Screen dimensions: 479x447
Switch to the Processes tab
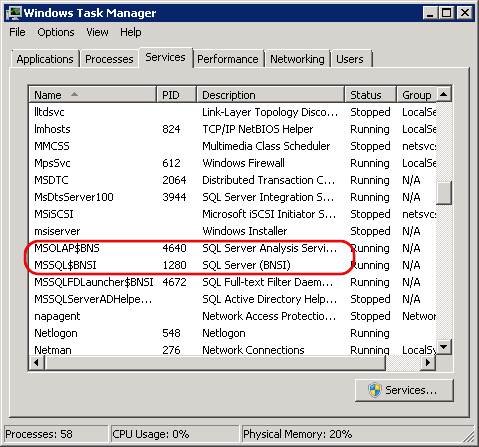coord(109,59)
